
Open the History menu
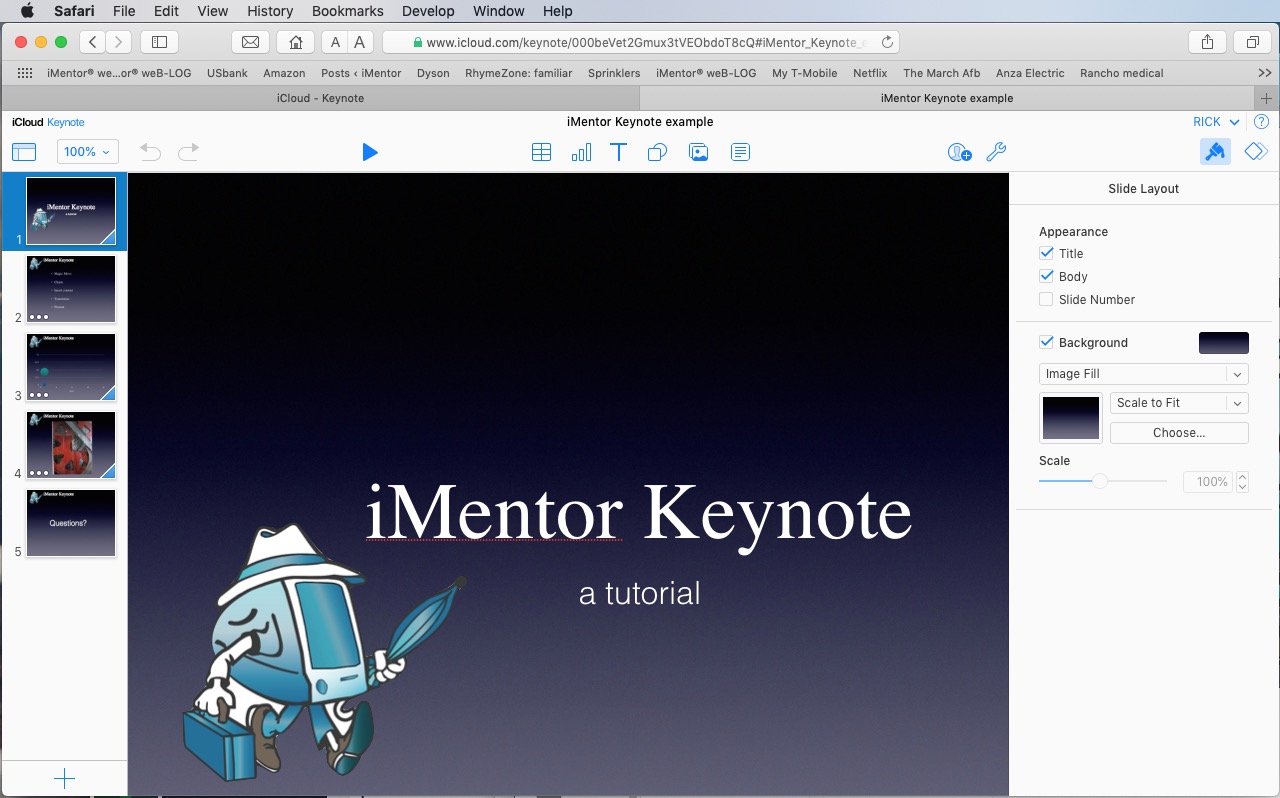(270, 11)
